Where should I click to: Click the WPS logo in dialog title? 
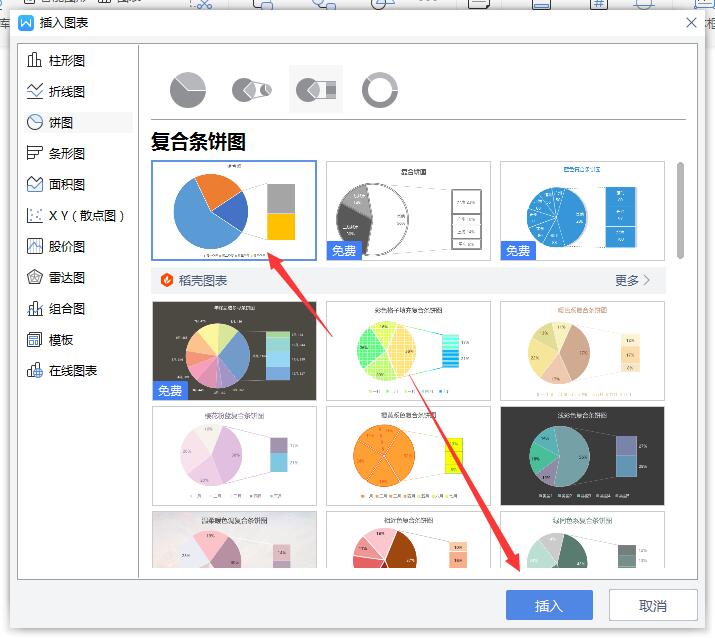[26, 23]
